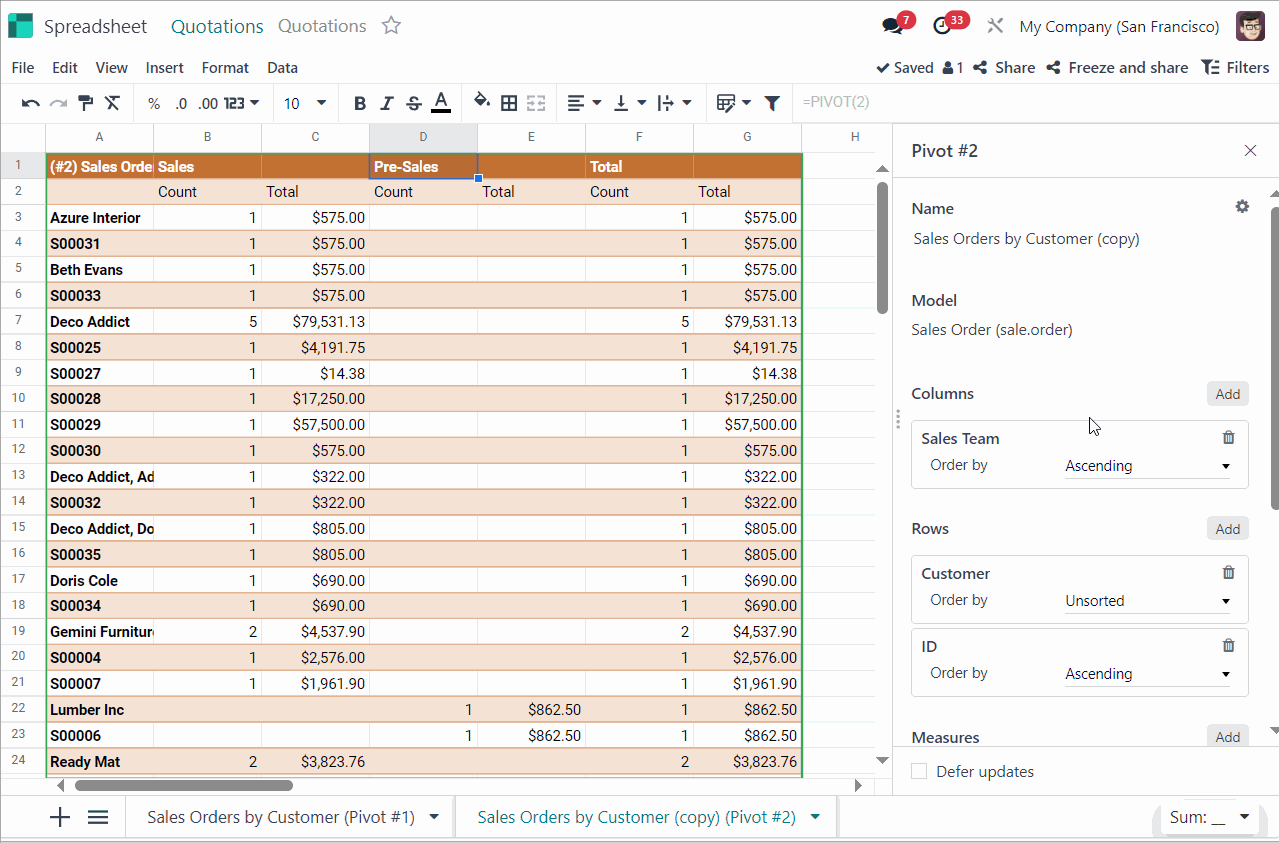Add a new sheet with plus icon

coord(60,817)
